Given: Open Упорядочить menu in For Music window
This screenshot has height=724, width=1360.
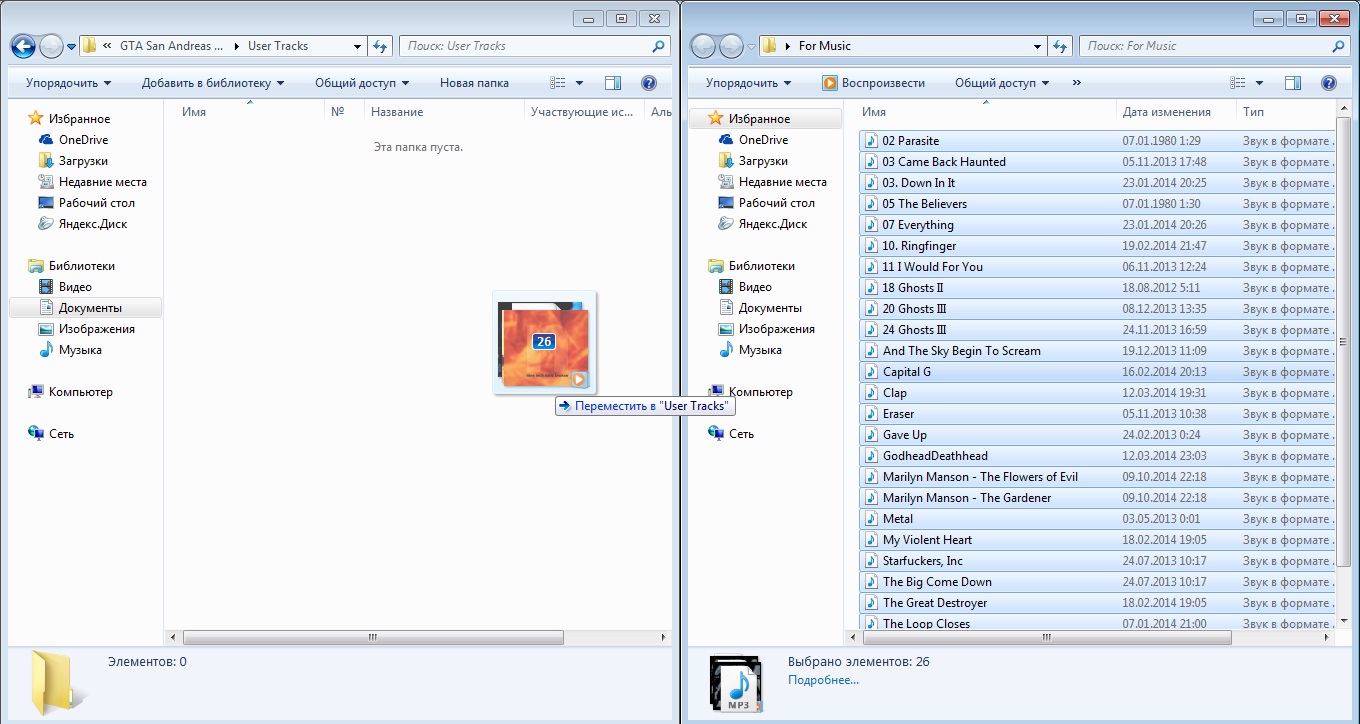Looking at the screenshot, I should (x=748, y=83).
